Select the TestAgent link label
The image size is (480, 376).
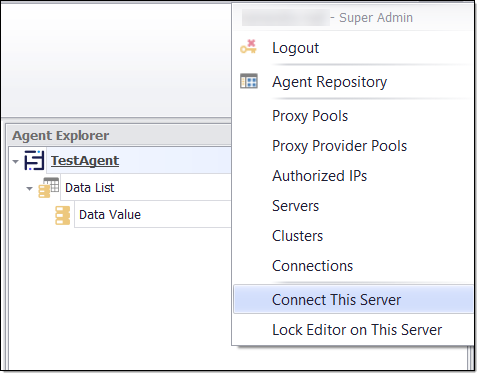(x=85, y=161)
